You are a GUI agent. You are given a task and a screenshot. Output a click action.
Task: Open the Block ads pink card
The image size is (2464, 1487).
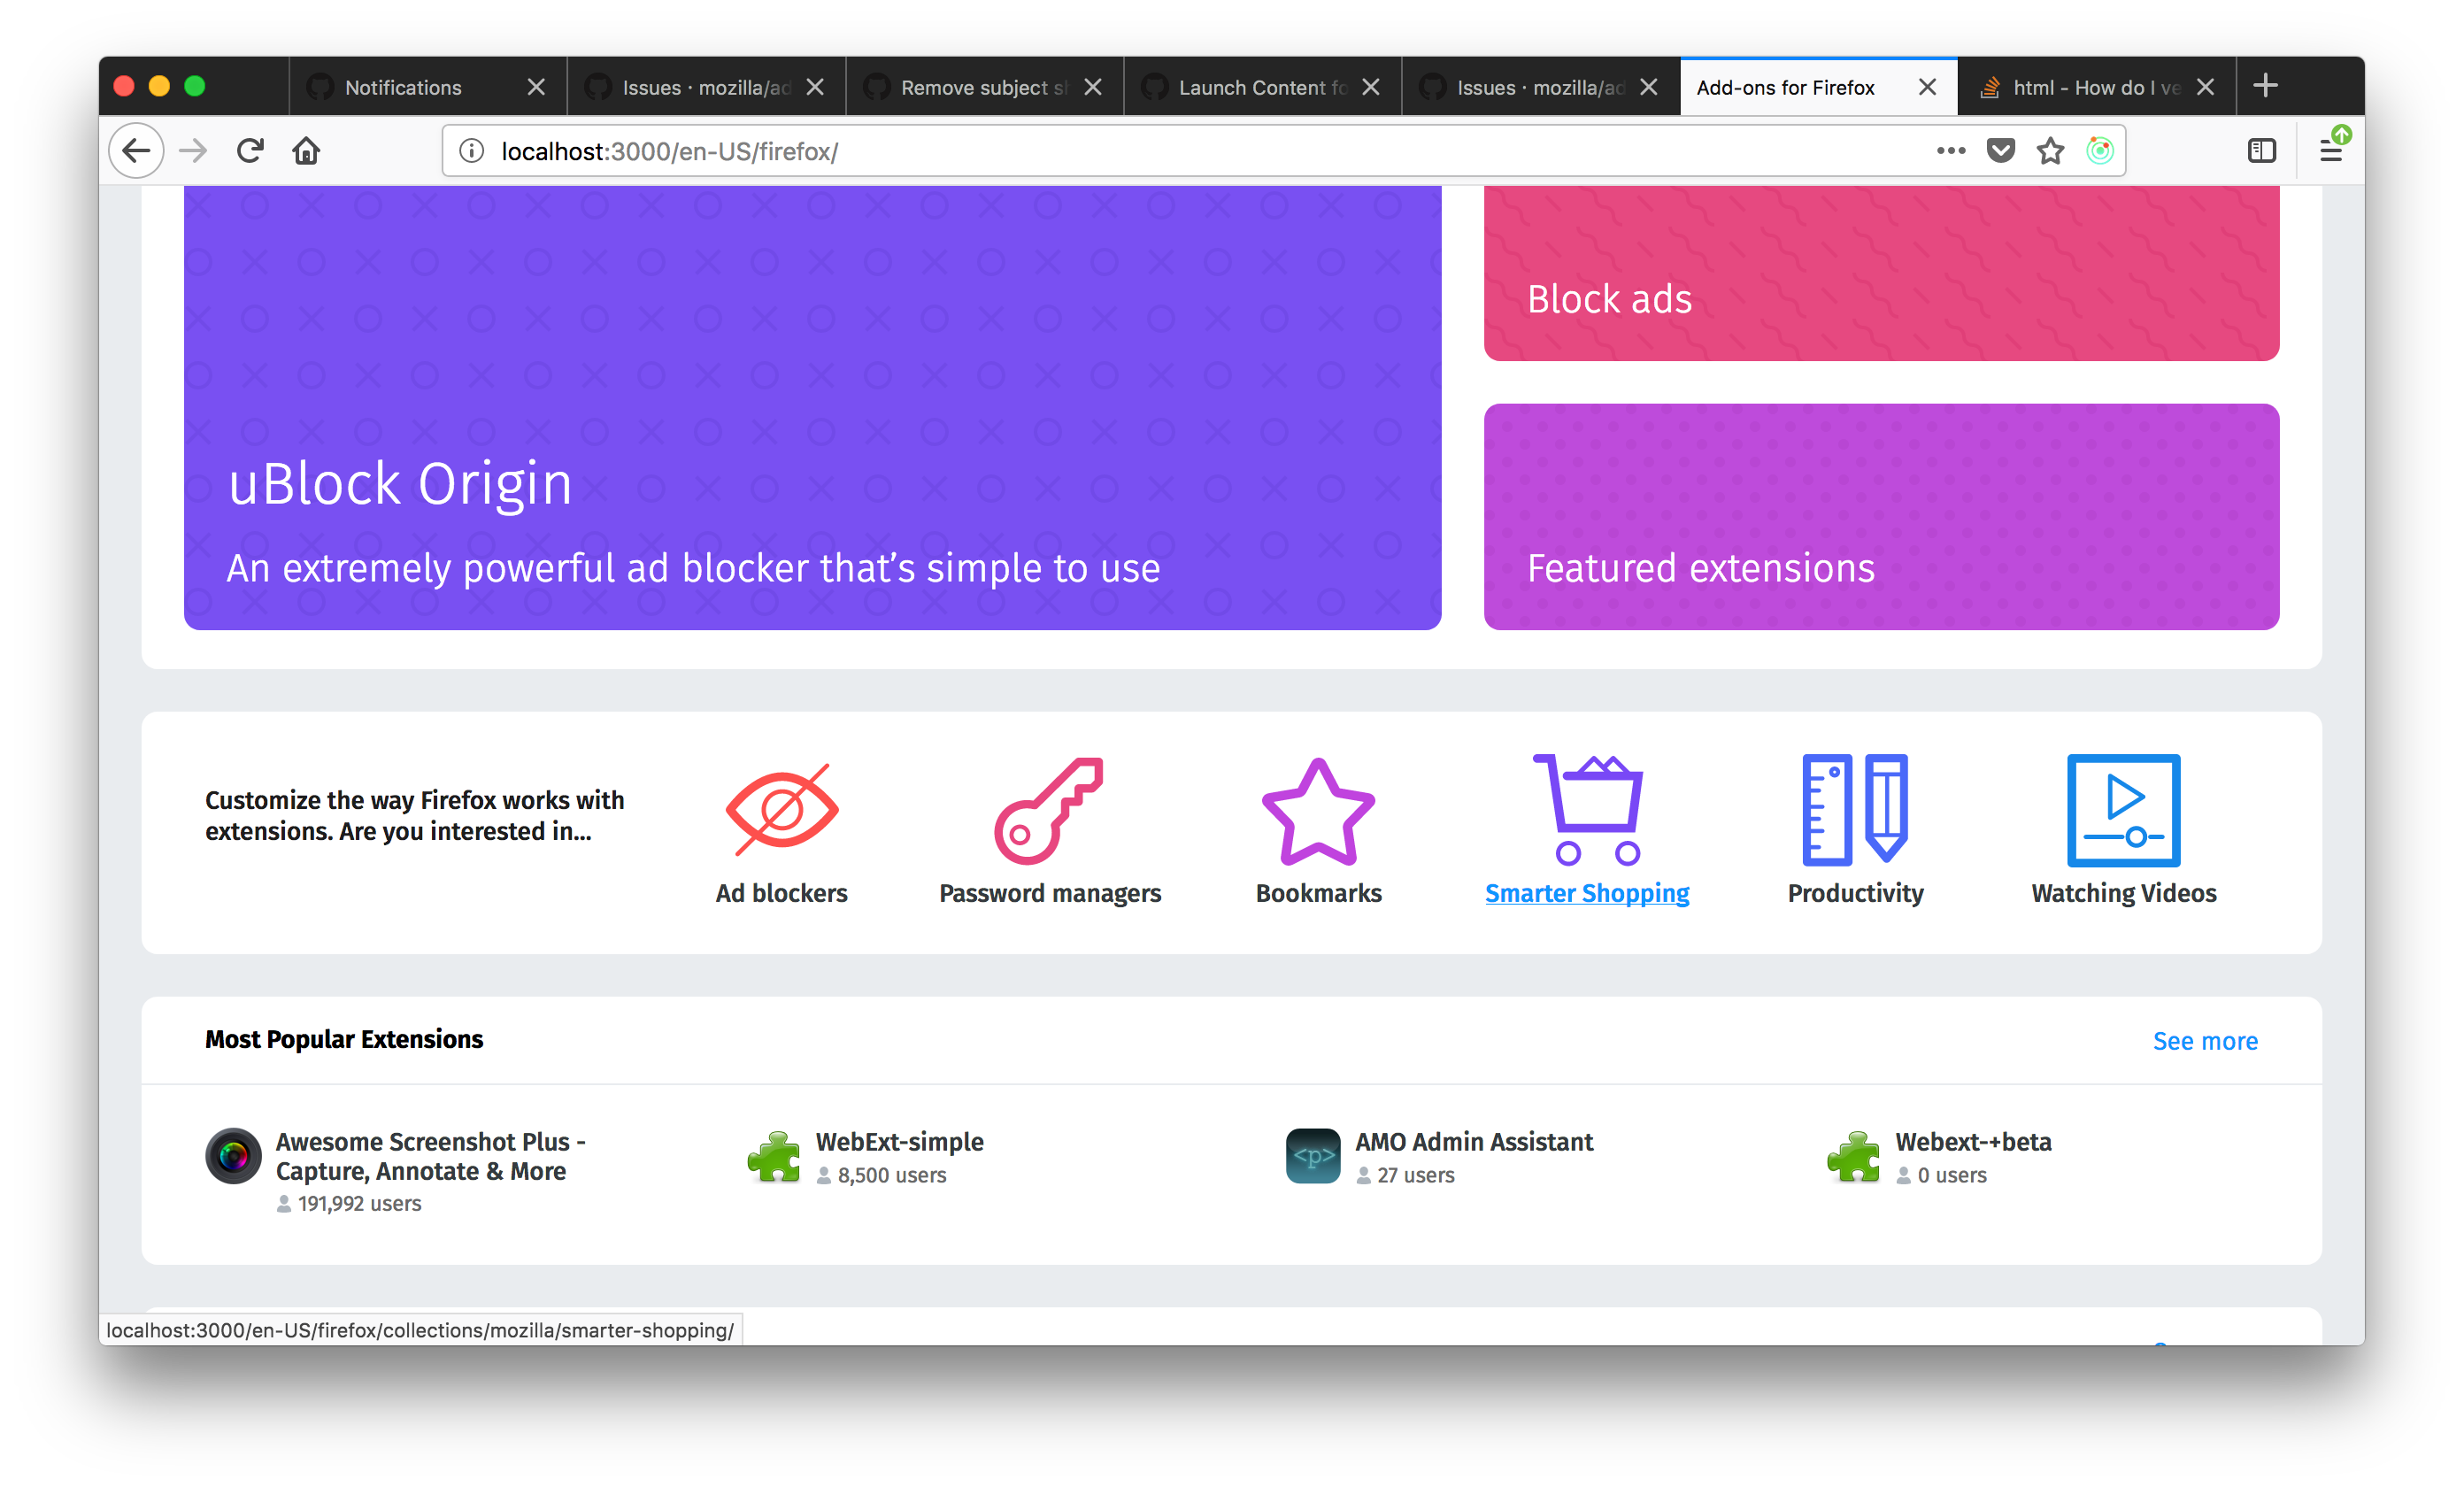pyautogui.click(x=1881, y=273)
